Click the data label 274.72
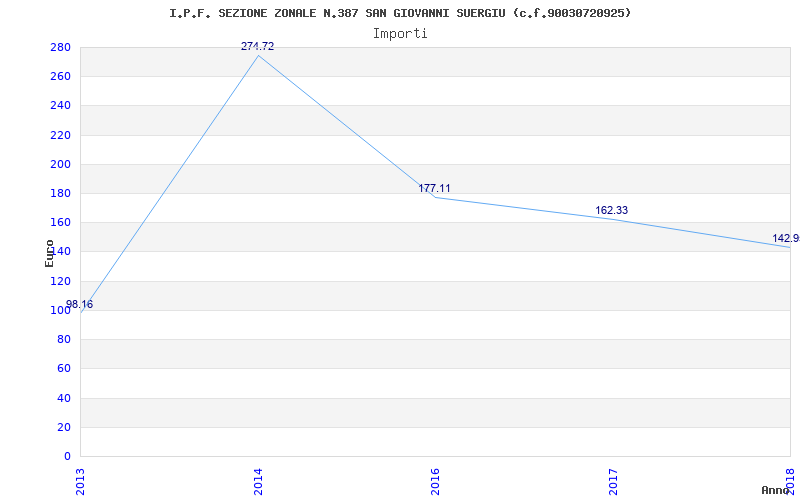The width and height of the screenshot is (800, 500). click(258, 46)
